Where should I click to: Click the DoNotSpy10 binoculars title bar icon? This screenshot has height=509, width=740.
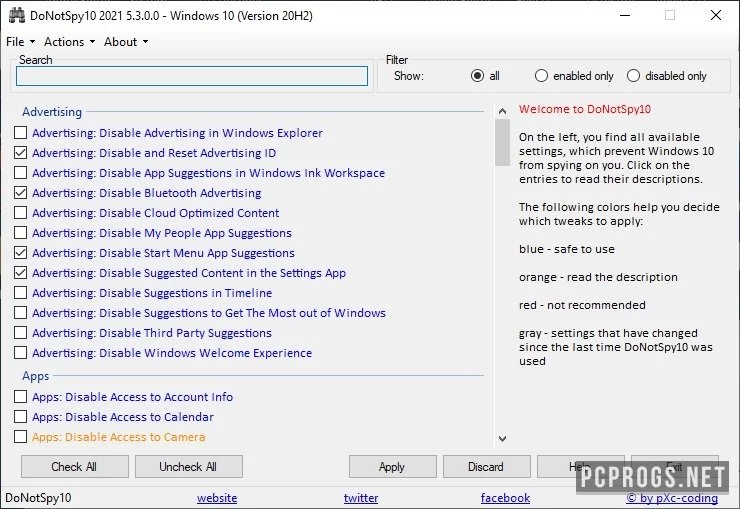[17, 16]
